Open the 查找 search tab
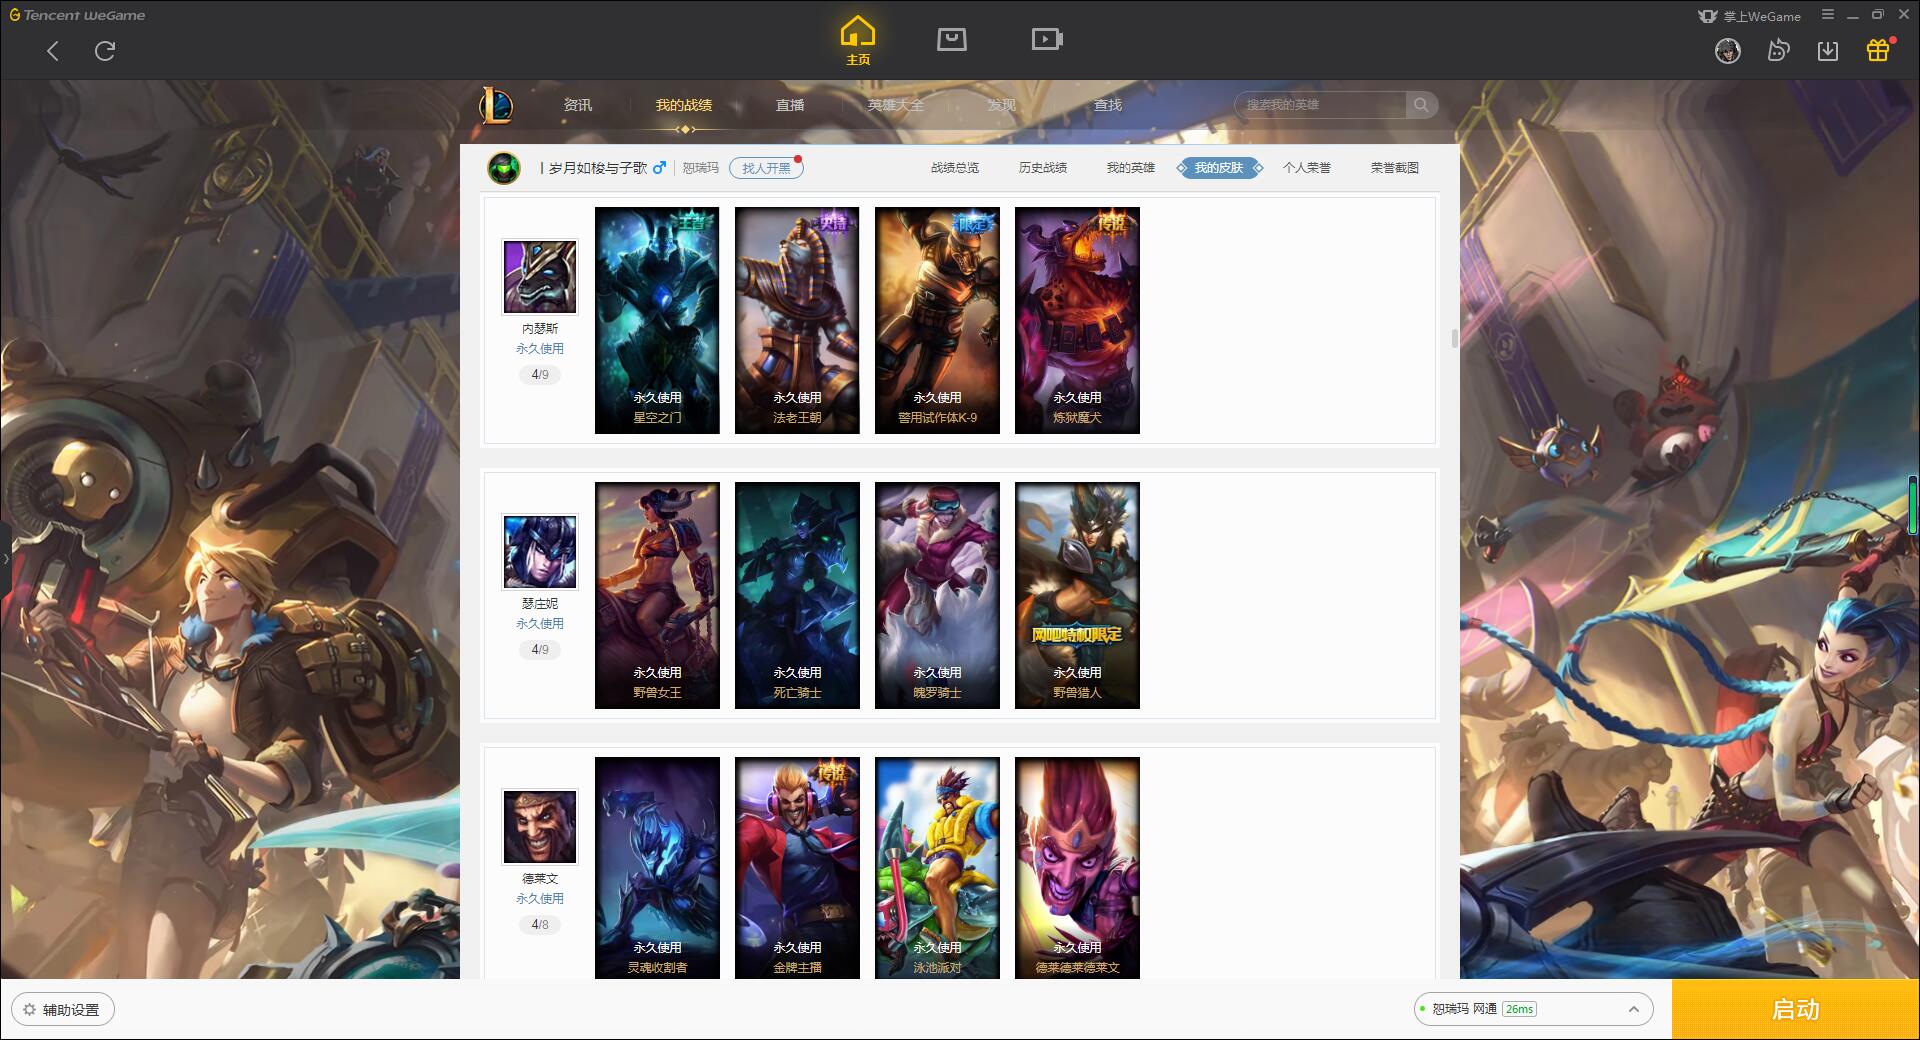 pyautogui.click(x=1108, y=105)
